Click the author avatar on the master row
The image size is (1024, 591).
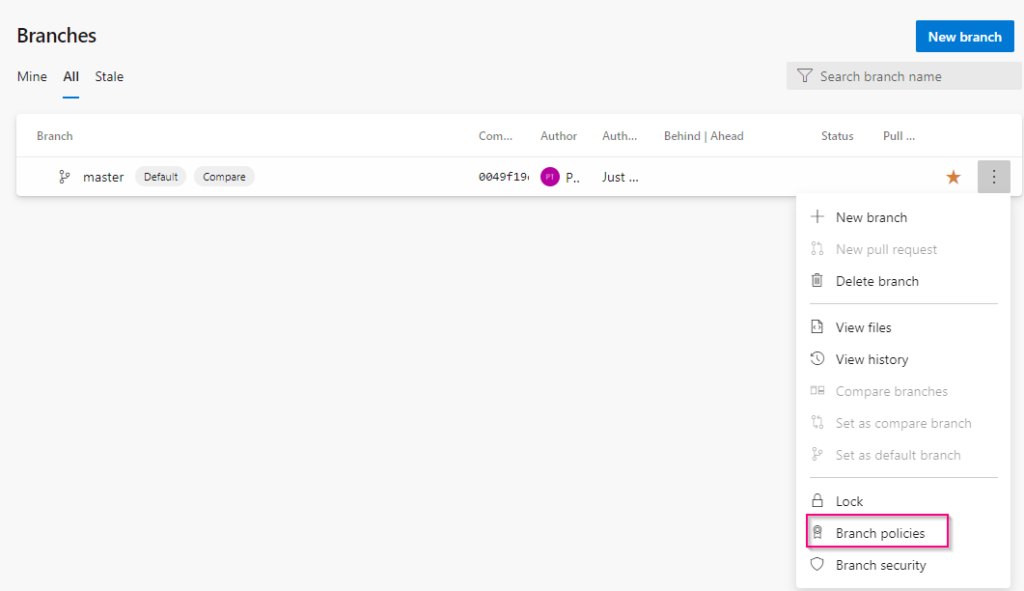click(x=549, y=176)
